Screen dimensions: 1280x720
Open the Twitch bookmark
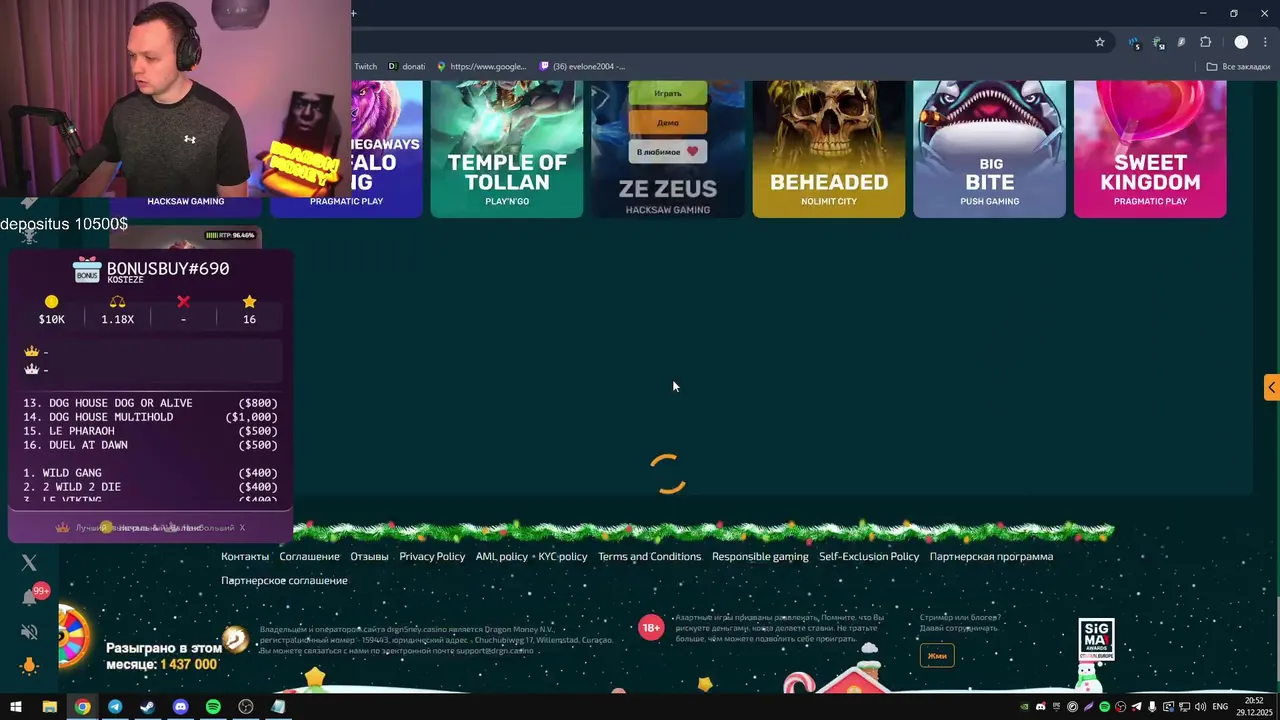(x=365, y=67)
